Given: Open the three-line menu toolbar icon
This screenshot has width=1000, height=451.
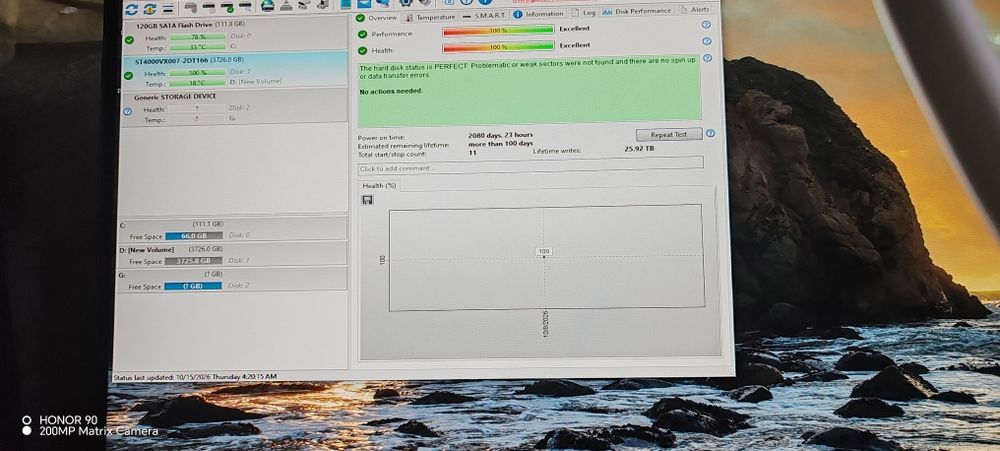Looking at the screenshot, I should (168, 9).
